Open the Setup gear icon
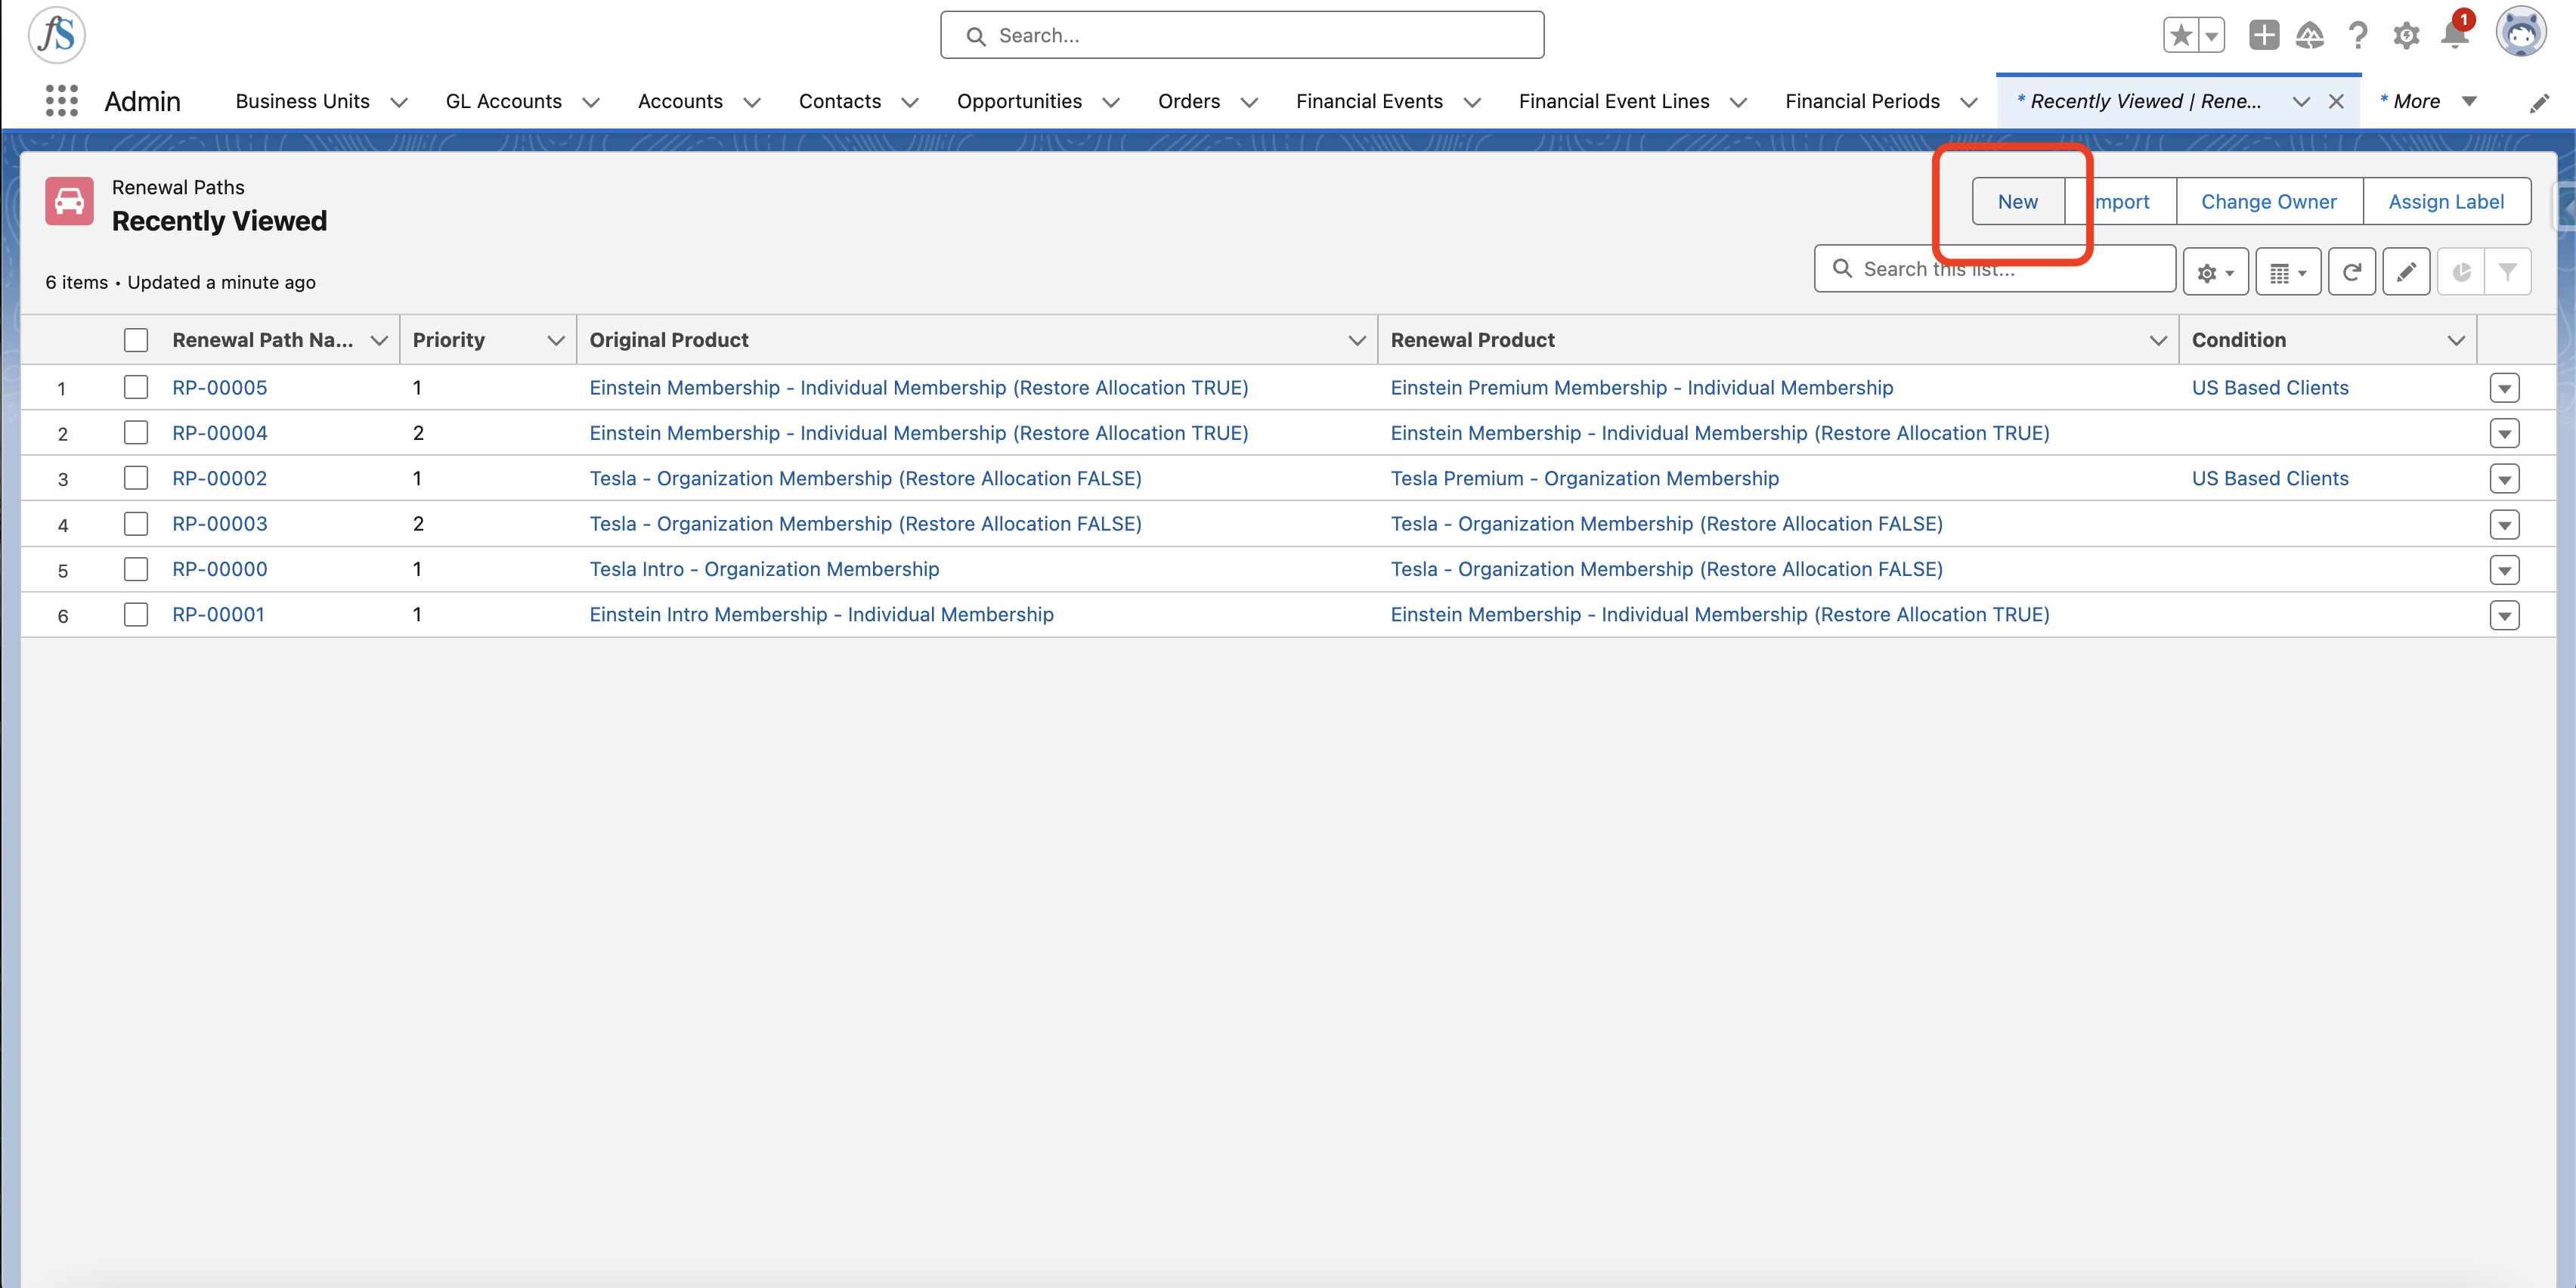 [x=2406, y=36]
